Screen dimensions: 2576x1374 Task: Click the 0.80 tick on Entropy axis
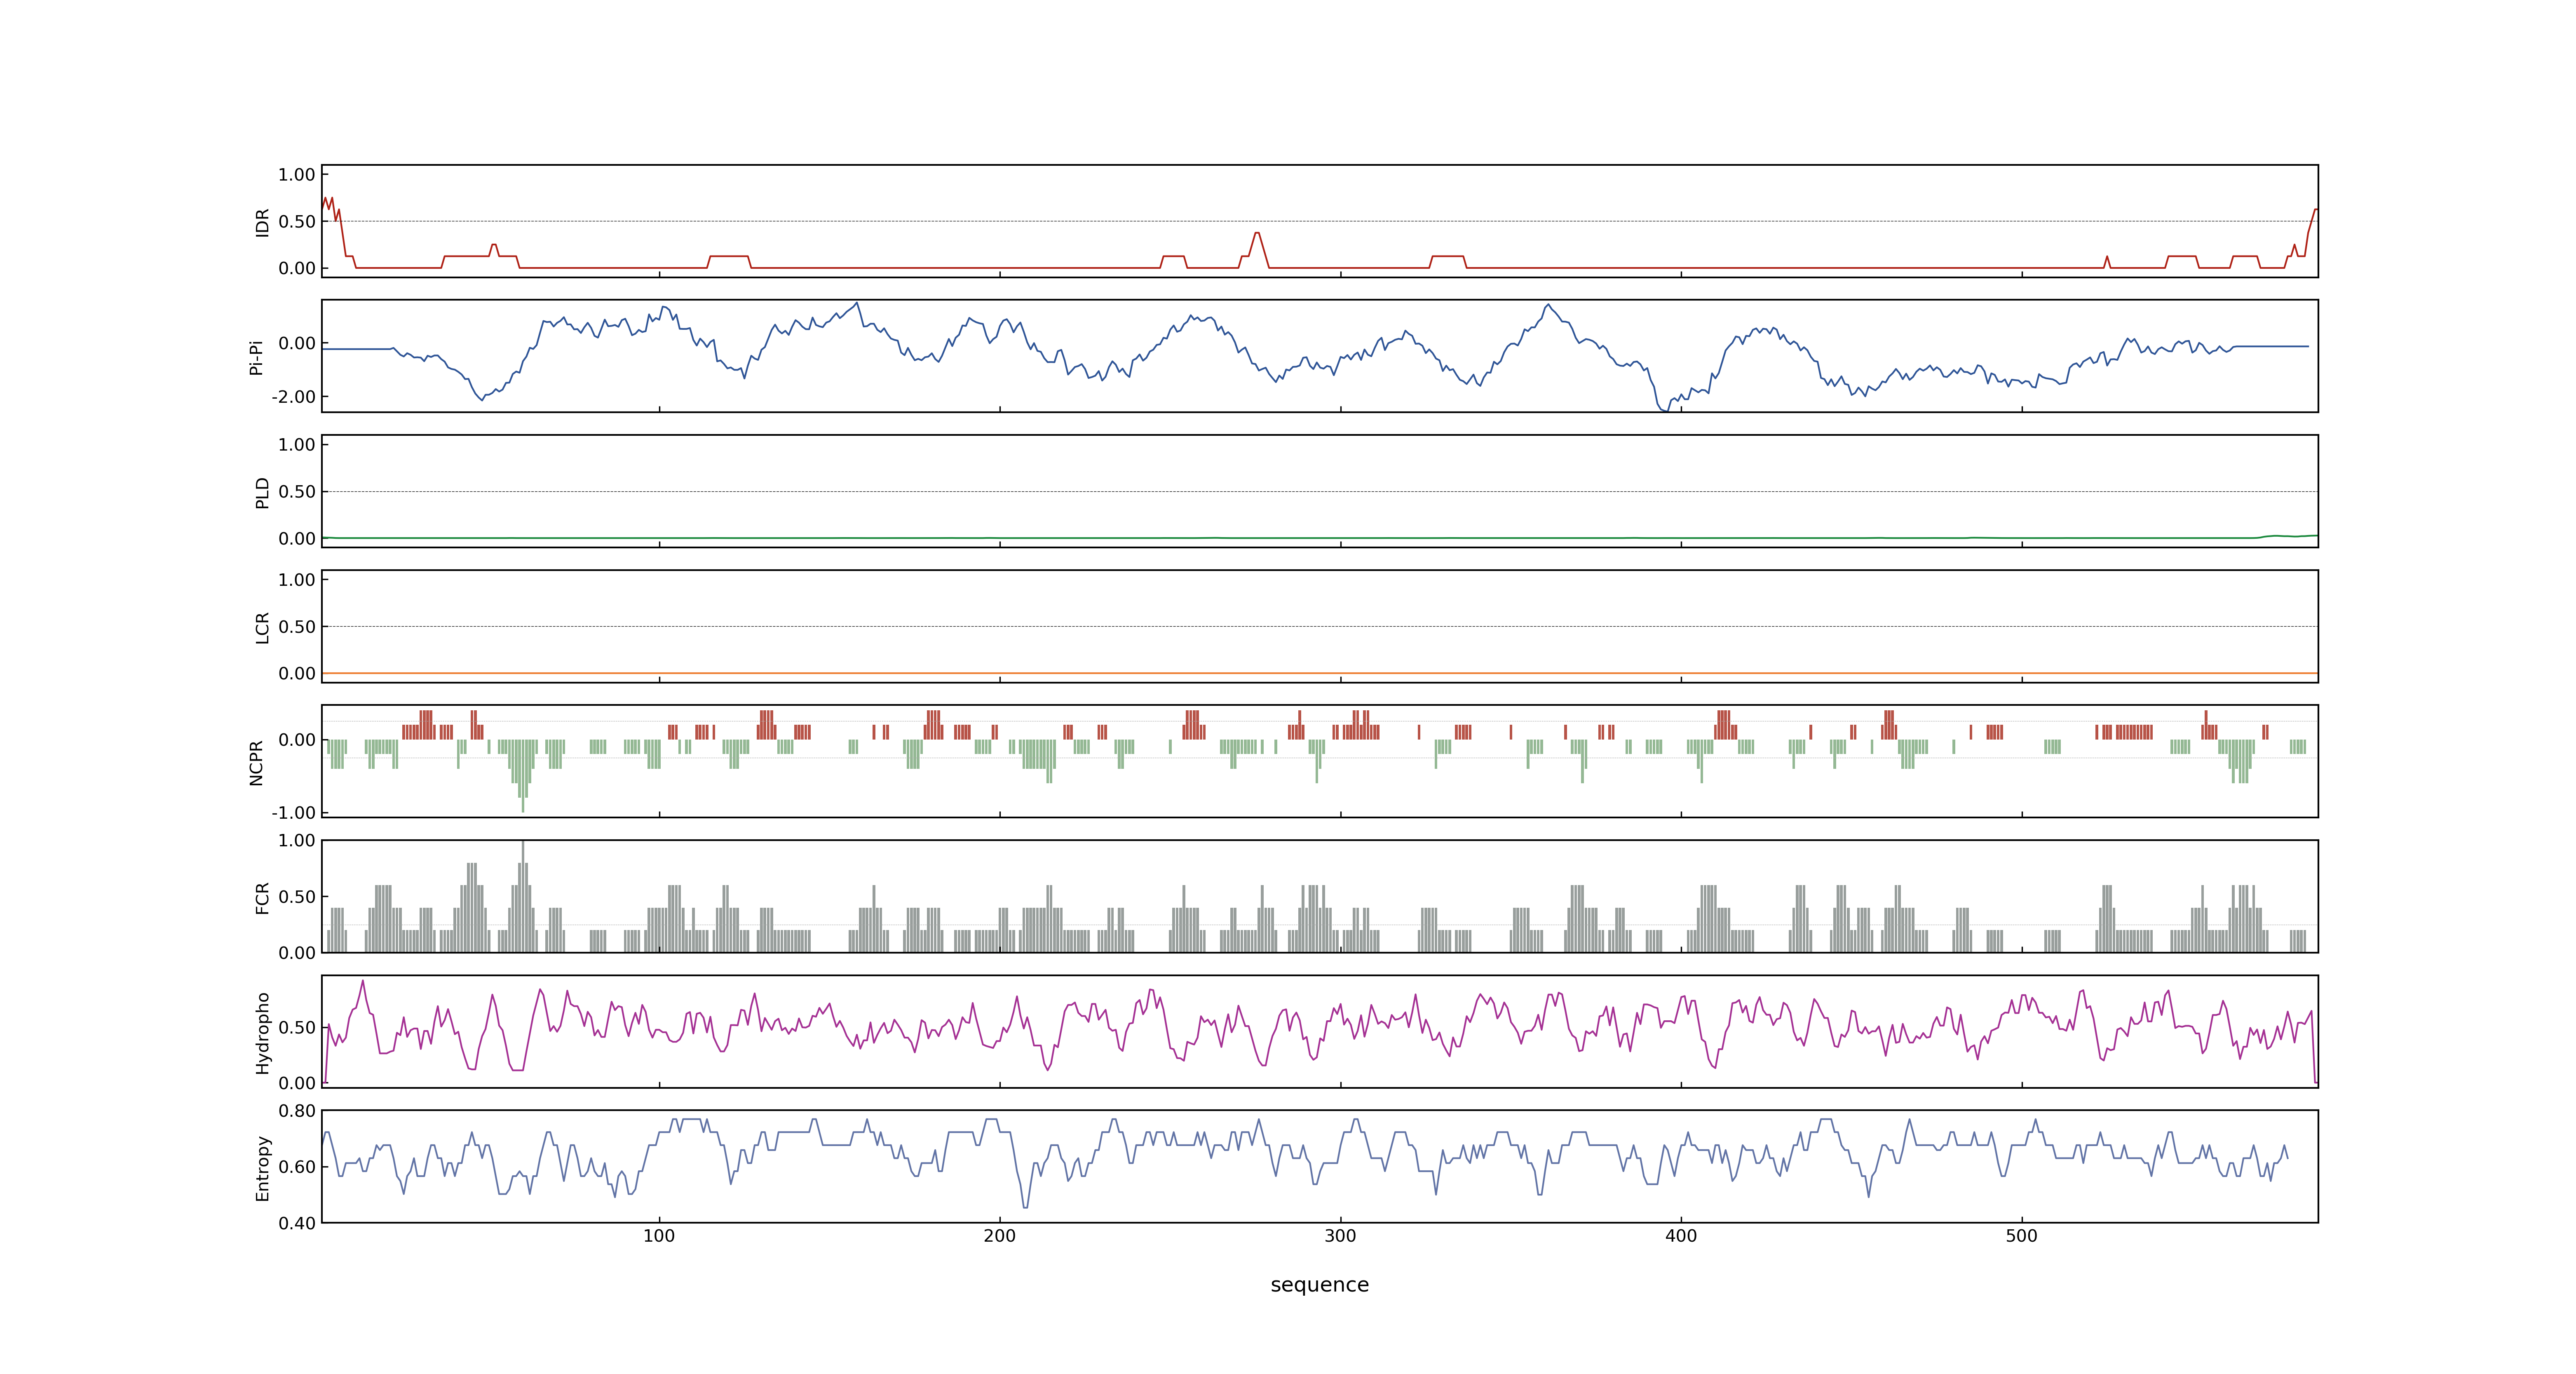(x=297, y=1111)
